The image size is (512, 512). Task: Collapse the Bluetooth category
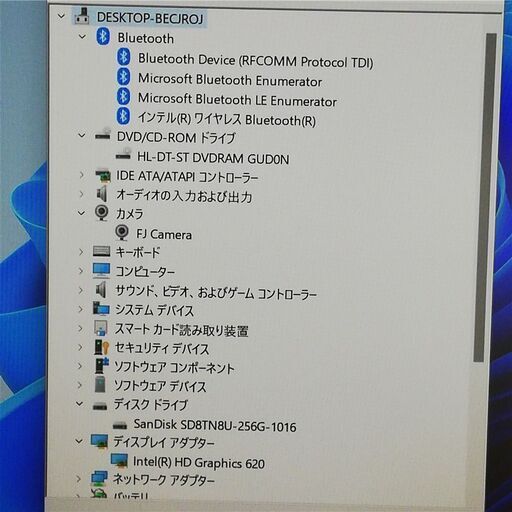click(82, 37)
